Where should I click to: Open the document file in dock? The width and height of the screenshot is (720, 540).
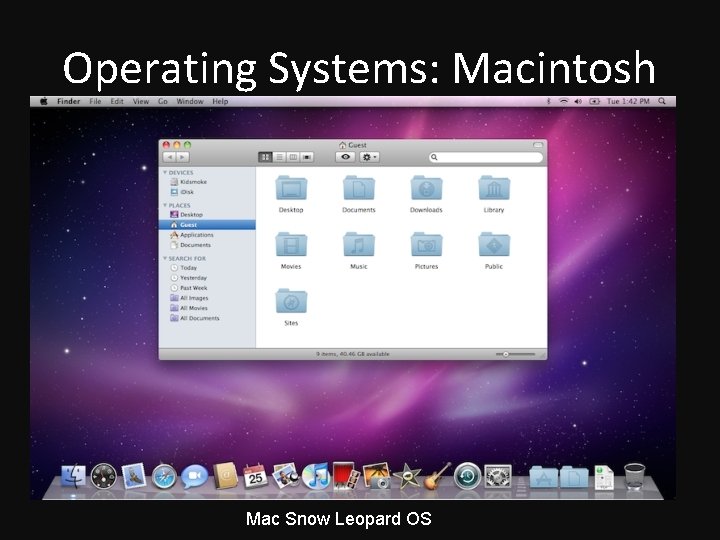(604, 478)
